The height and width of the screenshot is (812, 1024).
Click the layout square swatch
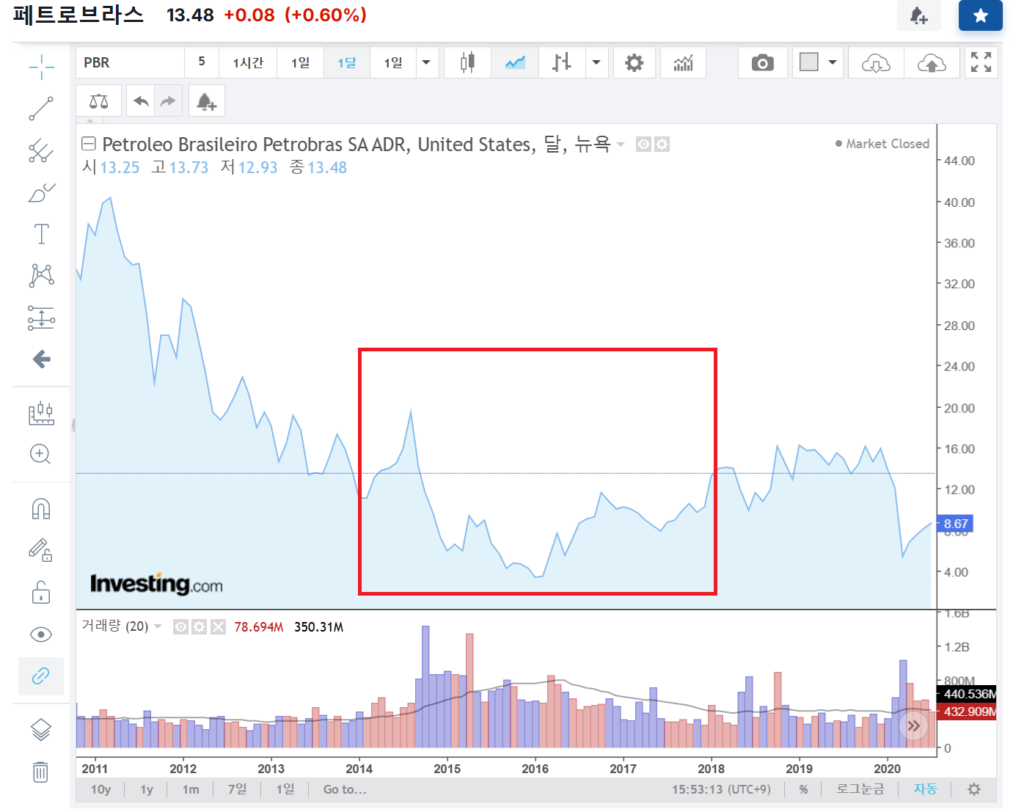click(x=808, y=62)
